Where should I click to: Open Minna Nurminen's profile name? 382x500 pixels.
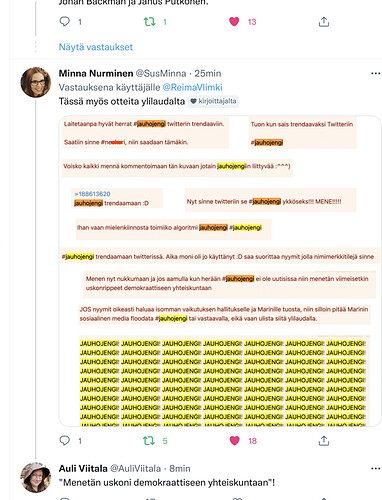tap(96, 73)
